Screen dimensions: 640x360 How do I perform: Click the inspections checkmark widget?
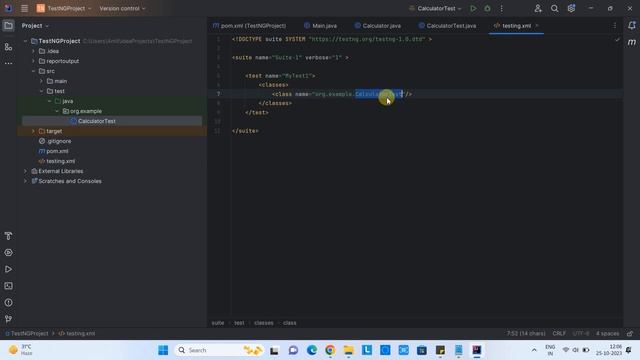(617, 40)
